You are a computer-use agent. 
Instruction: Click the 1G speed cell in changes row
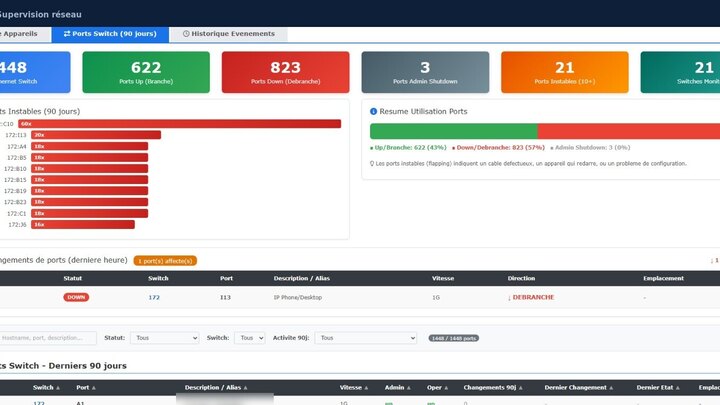tap(436, 298)
